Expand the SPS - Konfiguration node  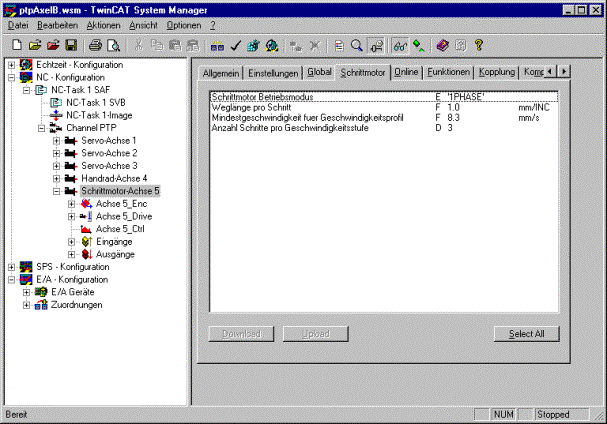coord(12,267)
